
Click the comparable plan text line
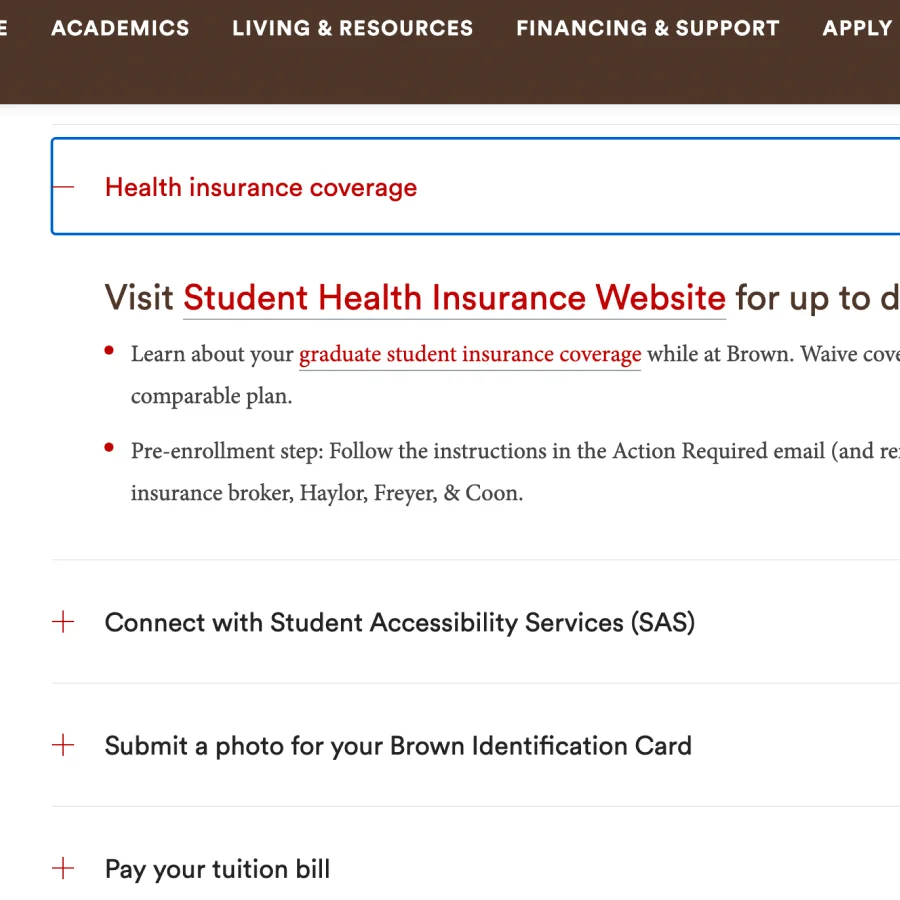pyautogui.click(x=211, y=396)
